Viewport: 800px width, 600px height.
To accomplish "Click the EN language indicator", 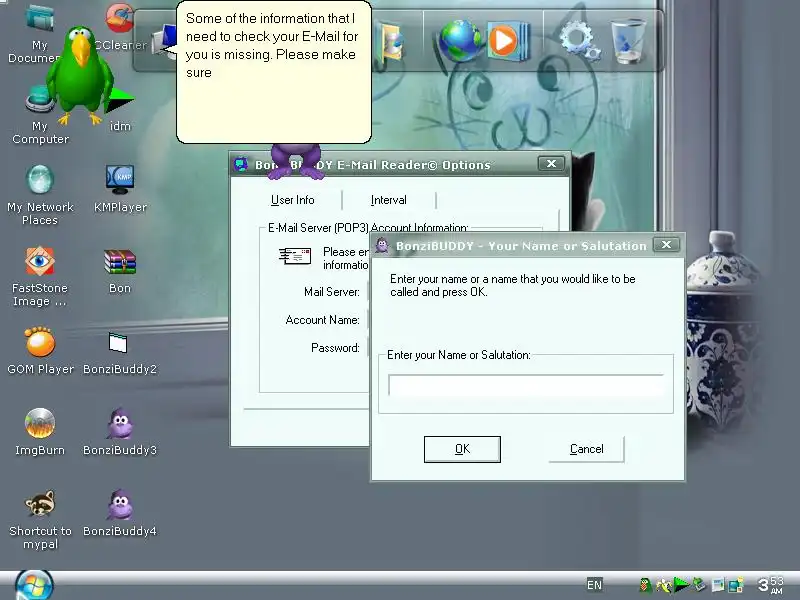I will (x=594, y=585).
